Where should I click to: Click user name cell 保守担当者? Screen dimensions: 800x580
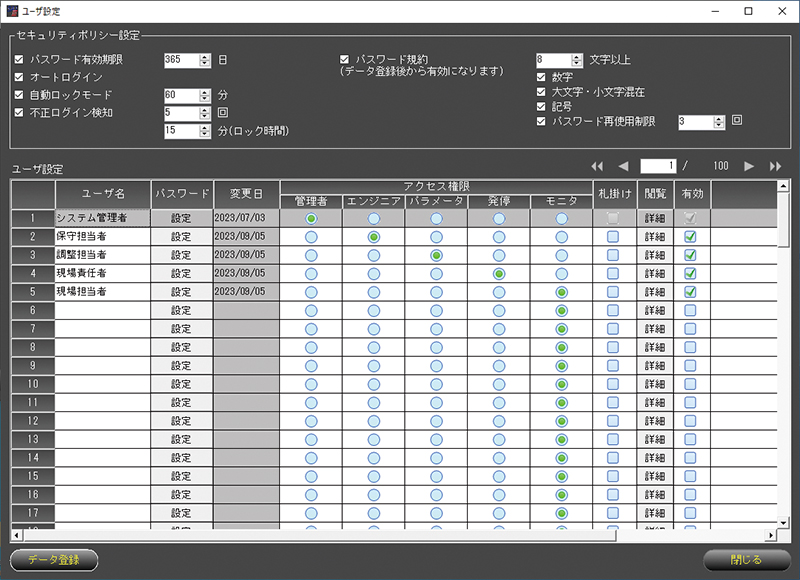coord(103,237)
